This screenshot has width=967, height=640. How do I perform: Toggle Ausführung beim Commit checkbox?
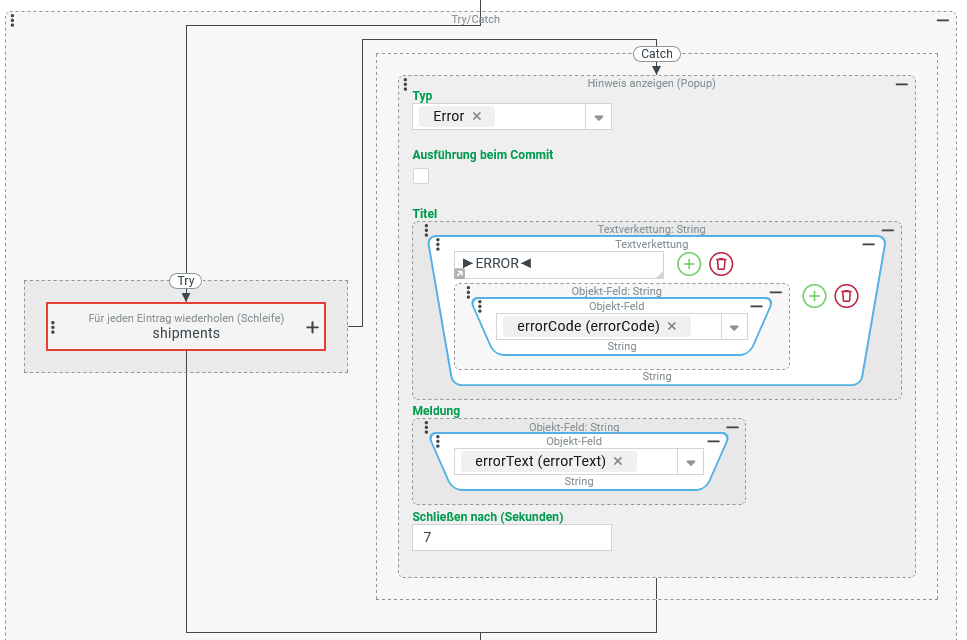click(x=421, y=176)
